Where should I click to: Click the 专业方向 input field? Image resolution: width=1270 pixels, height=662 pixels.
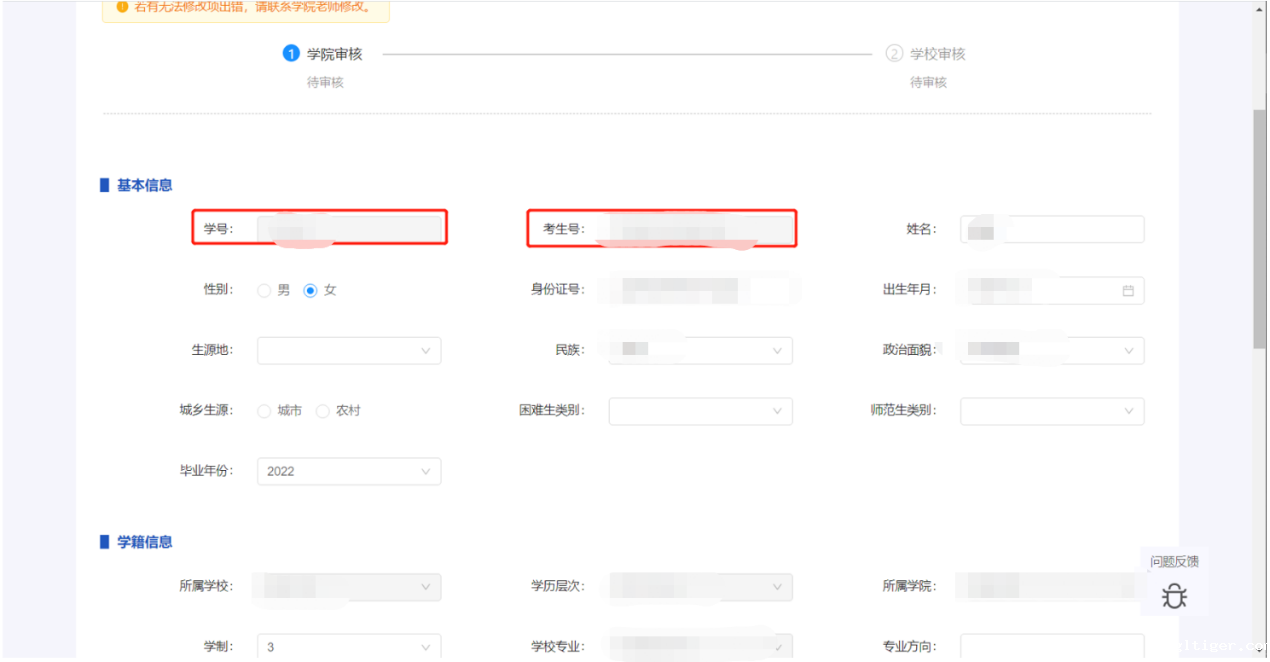click(1052, 647)
